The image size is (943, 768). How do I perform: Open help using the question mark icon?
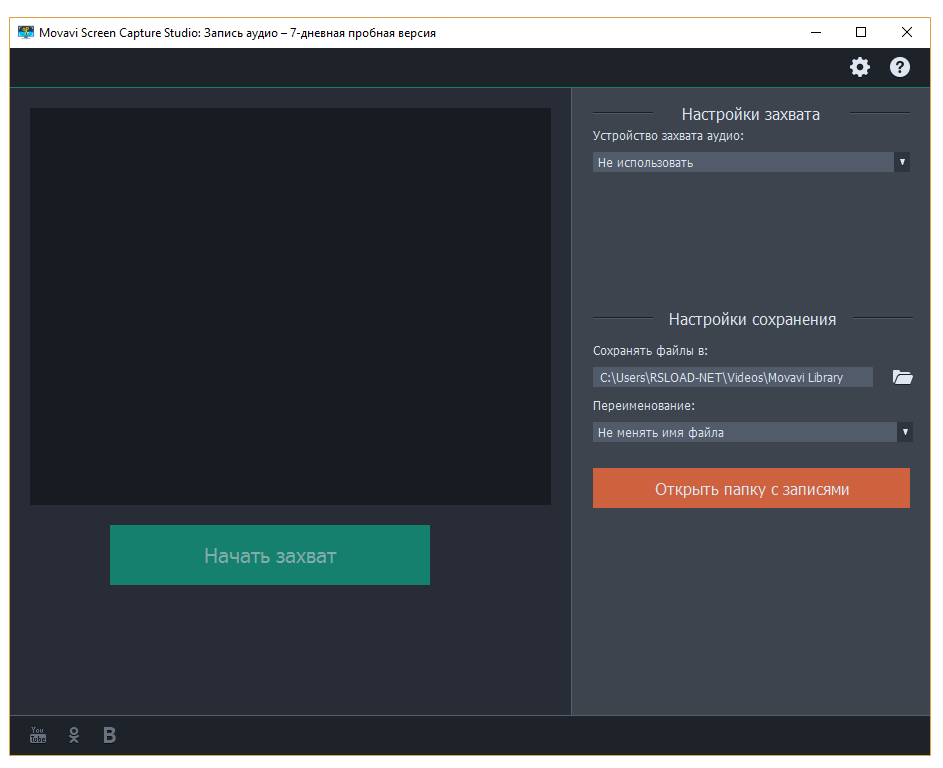click(899, 67)
